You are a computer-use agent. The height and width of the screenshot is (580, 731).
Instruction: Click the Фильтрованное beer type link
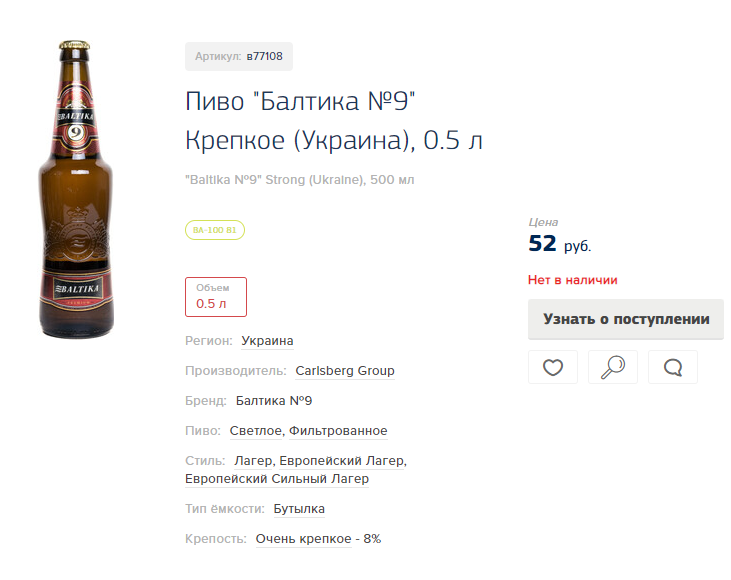point(338,431)
